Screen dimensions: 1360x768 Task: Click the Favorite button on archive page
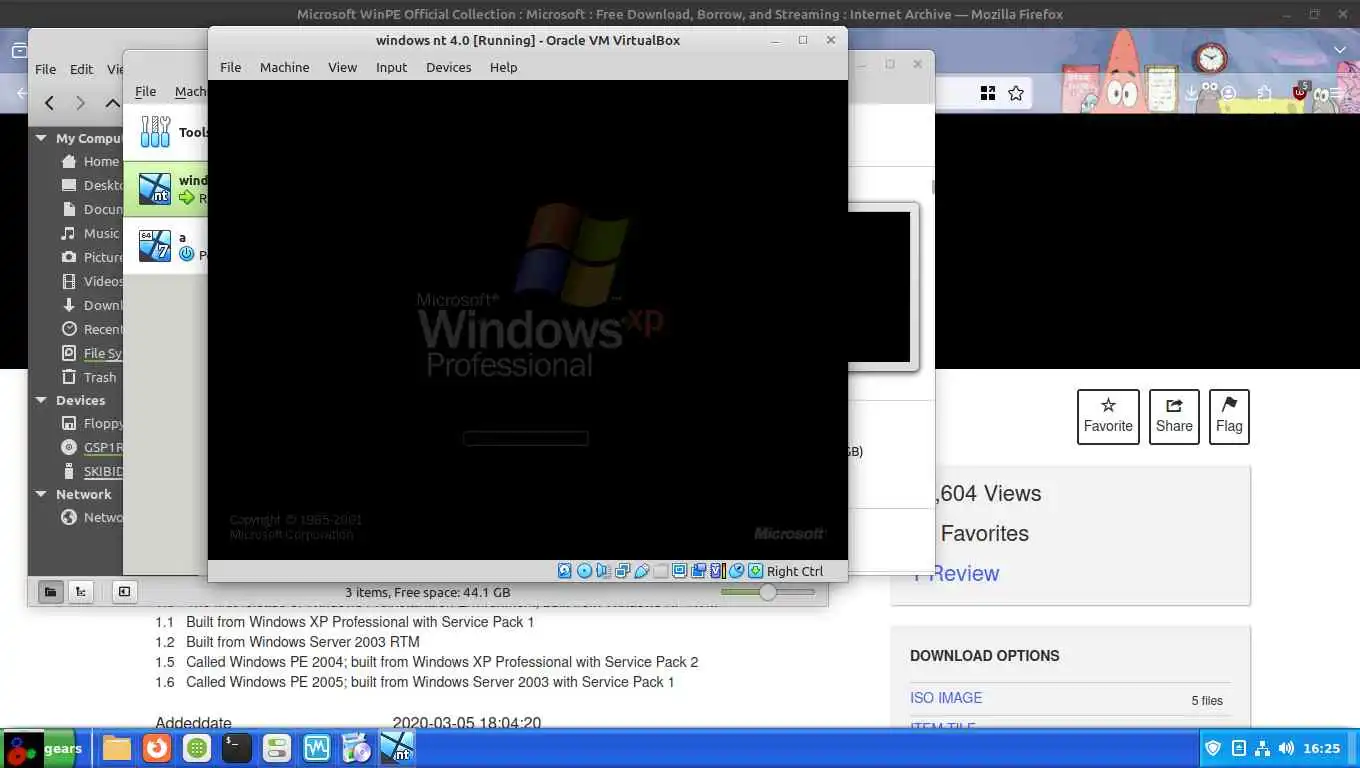coord(1108,416)
